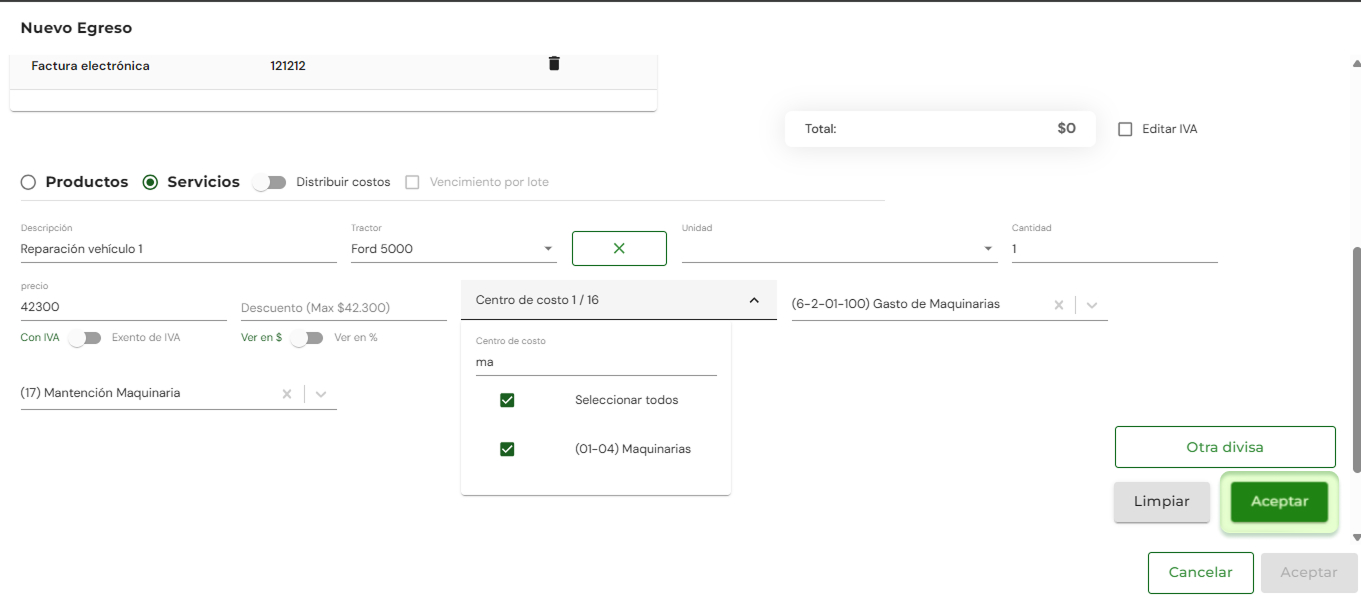The width and height of the screenshot is (1361, 599).
Task: Click the Cancelar button
Action: 1200,573
